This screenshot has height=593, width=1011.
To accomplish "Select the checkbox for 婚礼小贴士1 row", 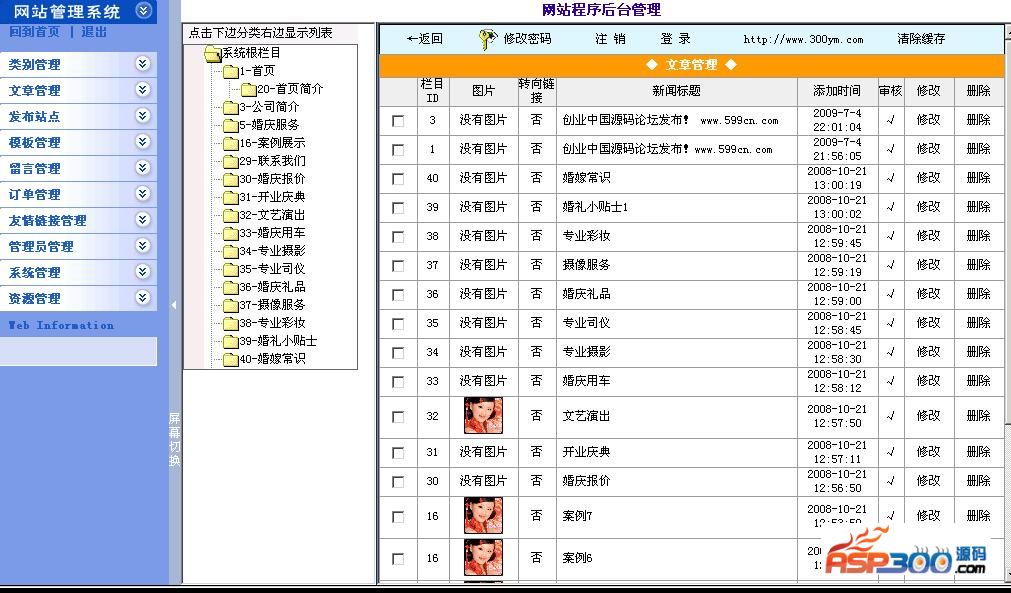I will (x=398, y=208).
